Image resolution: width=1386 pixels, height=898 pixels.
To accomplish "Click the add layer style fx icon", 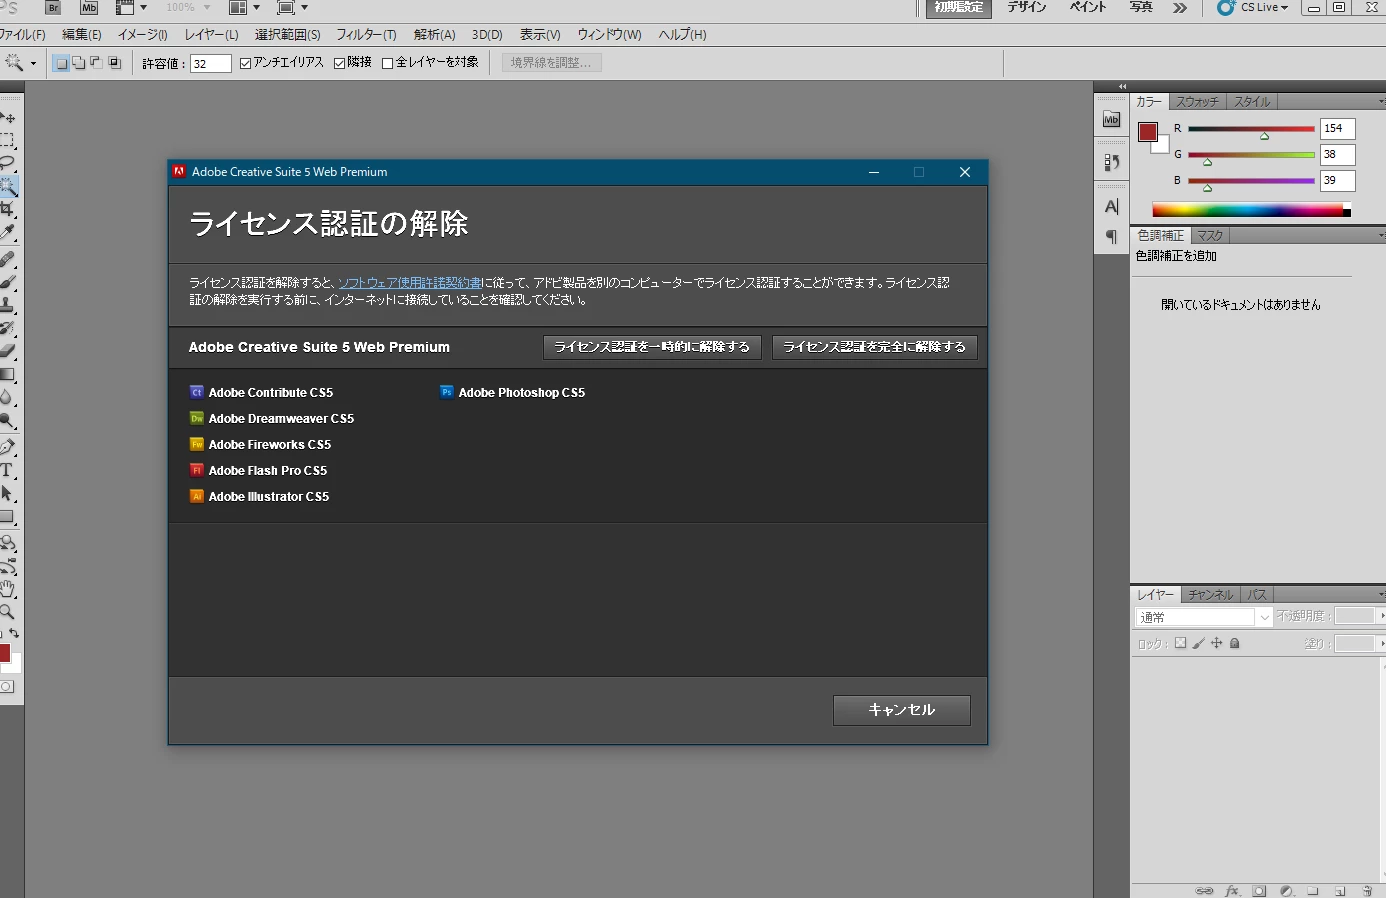I will tap(1232, 890).
